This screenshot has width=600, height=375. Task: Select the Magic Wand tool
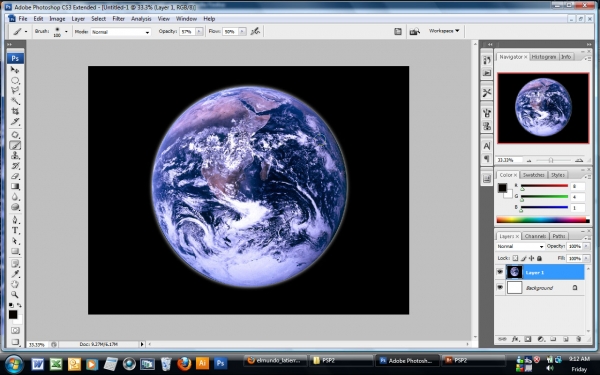click(x=15, y=101)
